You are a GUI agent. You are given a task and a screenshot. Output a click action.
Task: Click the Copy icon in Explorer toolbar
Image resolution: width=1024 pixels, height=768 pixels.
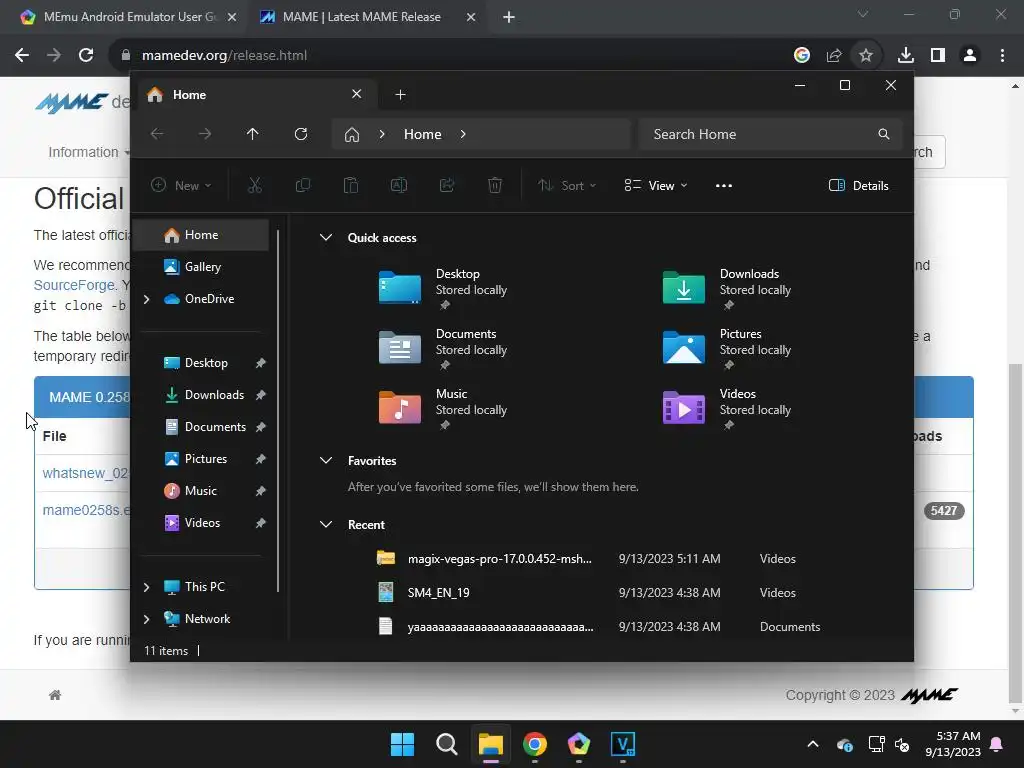[x=302, y=185]
